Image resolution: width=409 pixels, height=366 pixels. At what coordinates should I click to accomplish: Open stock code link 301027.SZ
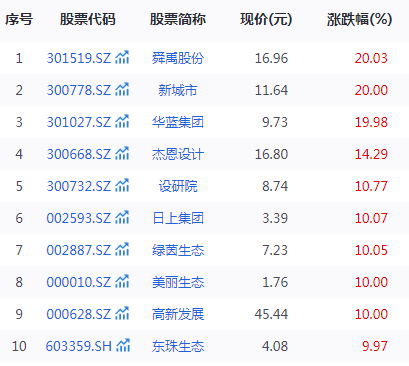coord(79,122)
